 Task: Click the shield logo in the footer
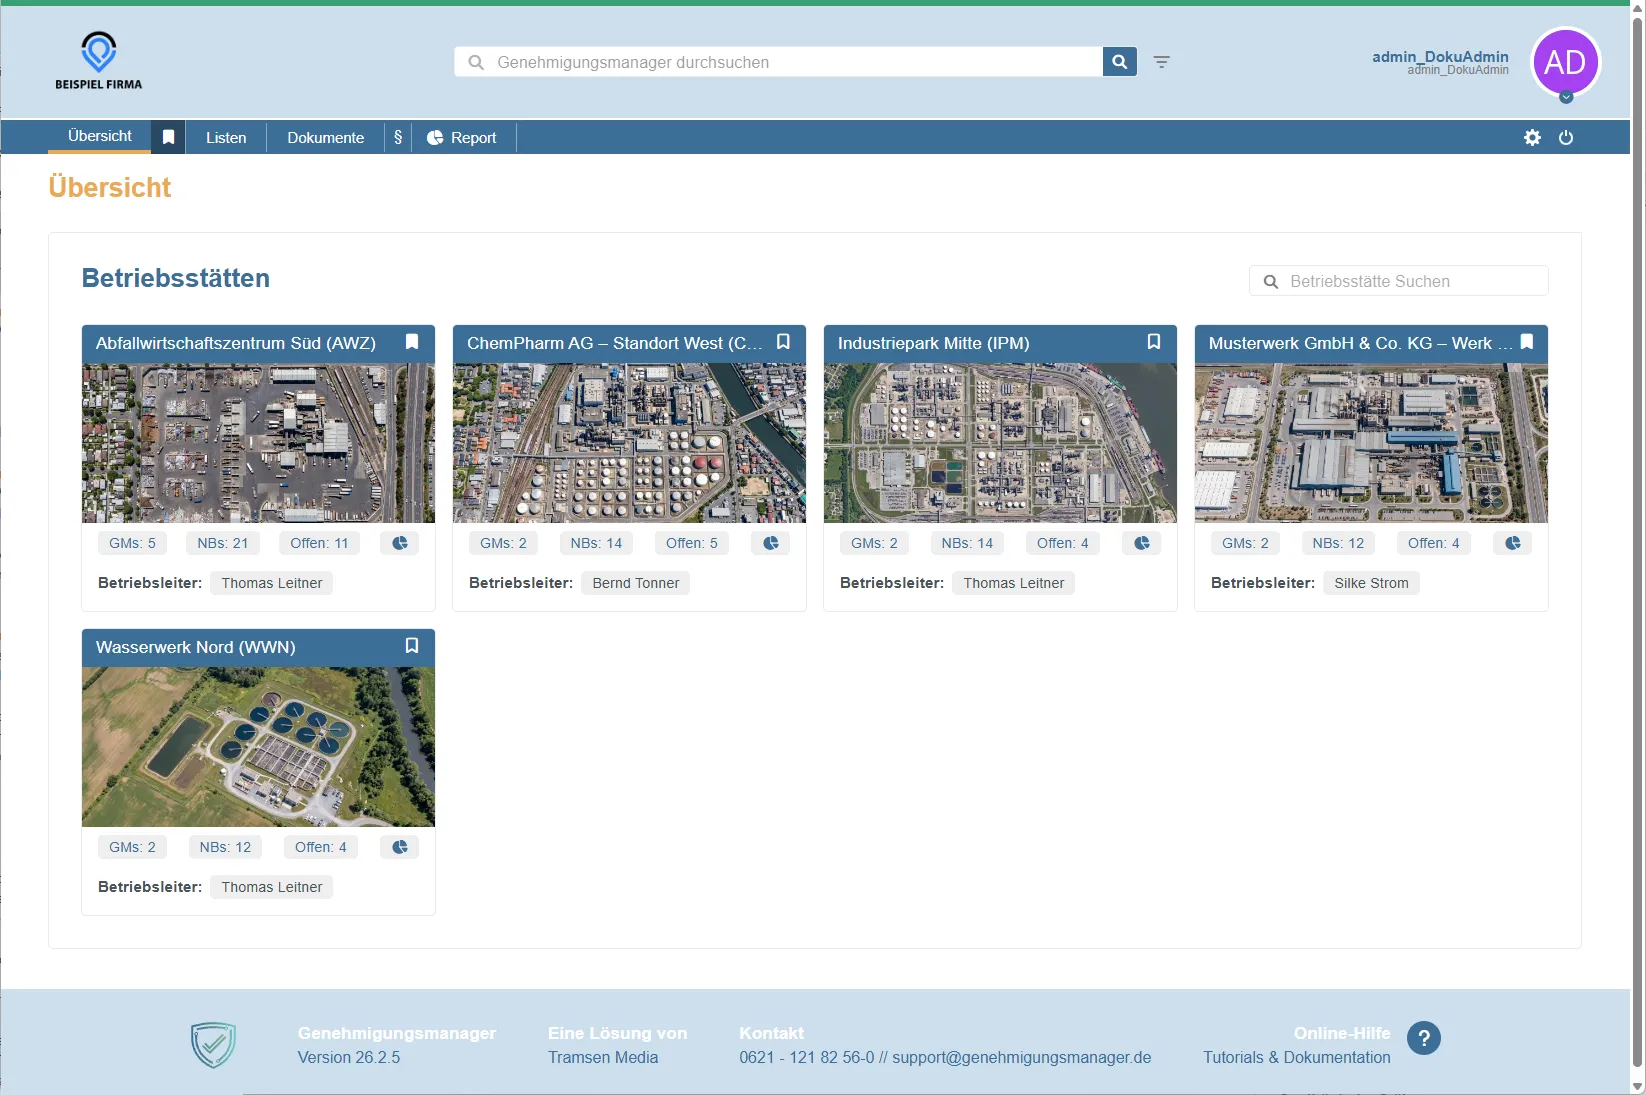point(213,1045)
